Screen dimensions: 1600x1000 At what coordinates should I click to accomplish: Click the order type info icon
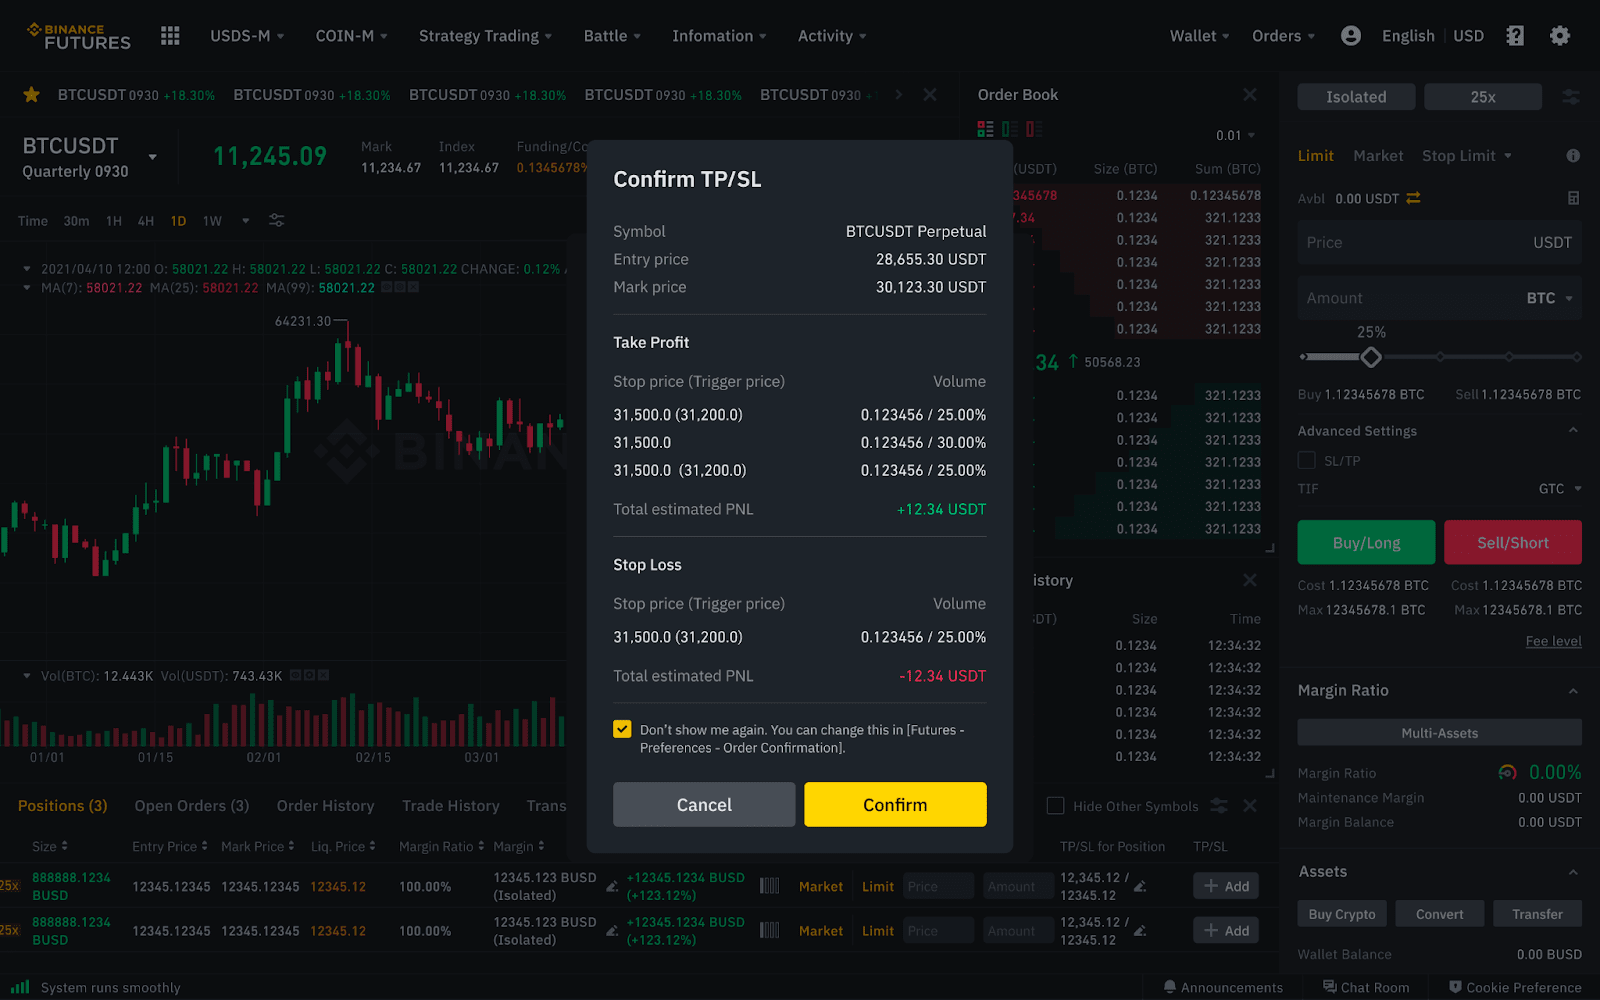(x=1573, y=156)
